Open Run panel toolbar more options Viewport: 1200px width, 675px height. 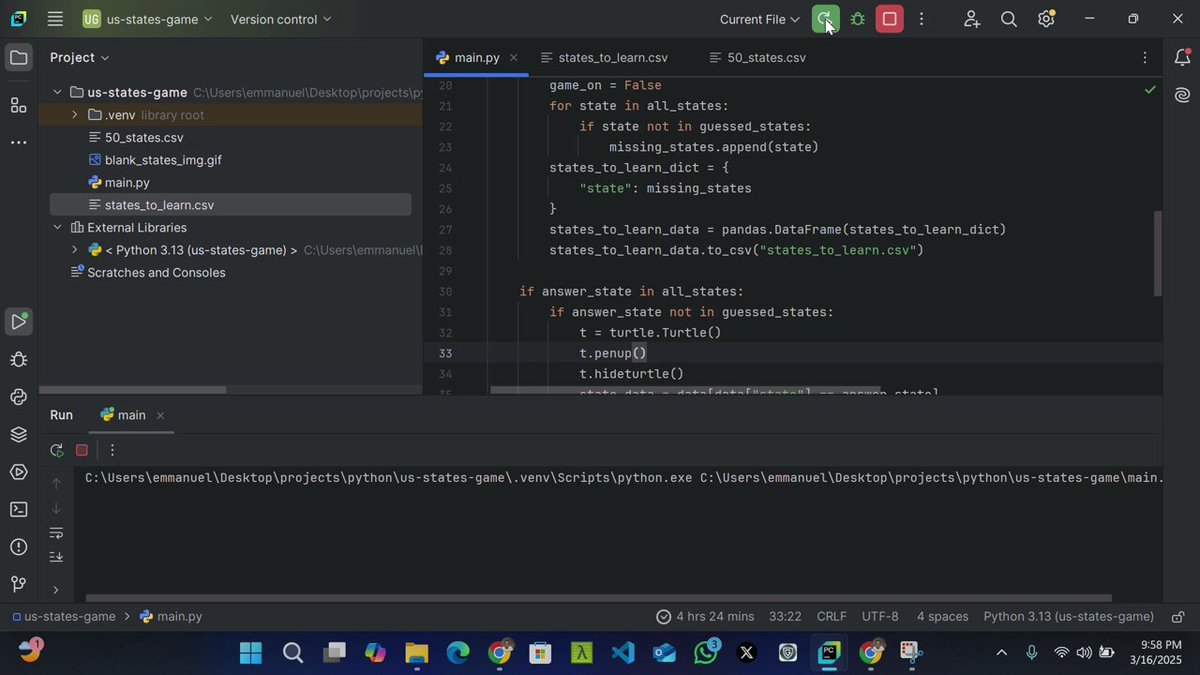tap(112, 451)
